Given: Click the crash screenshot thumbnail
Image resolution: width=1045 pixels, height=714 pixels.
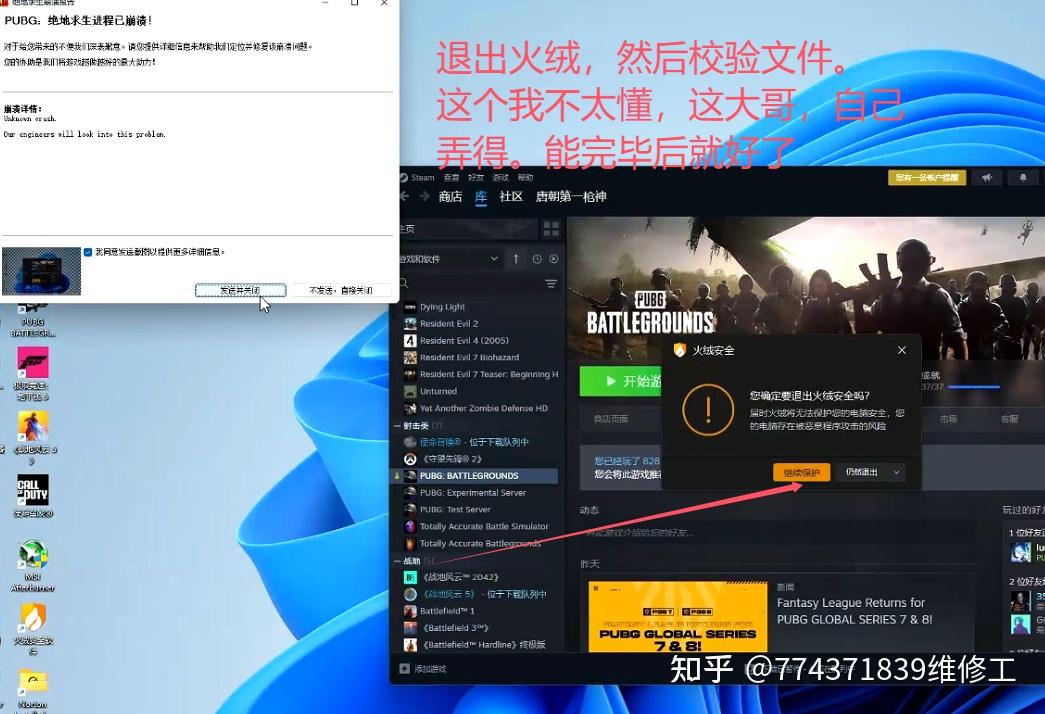Looking at the screenshot, I should 41,271.
